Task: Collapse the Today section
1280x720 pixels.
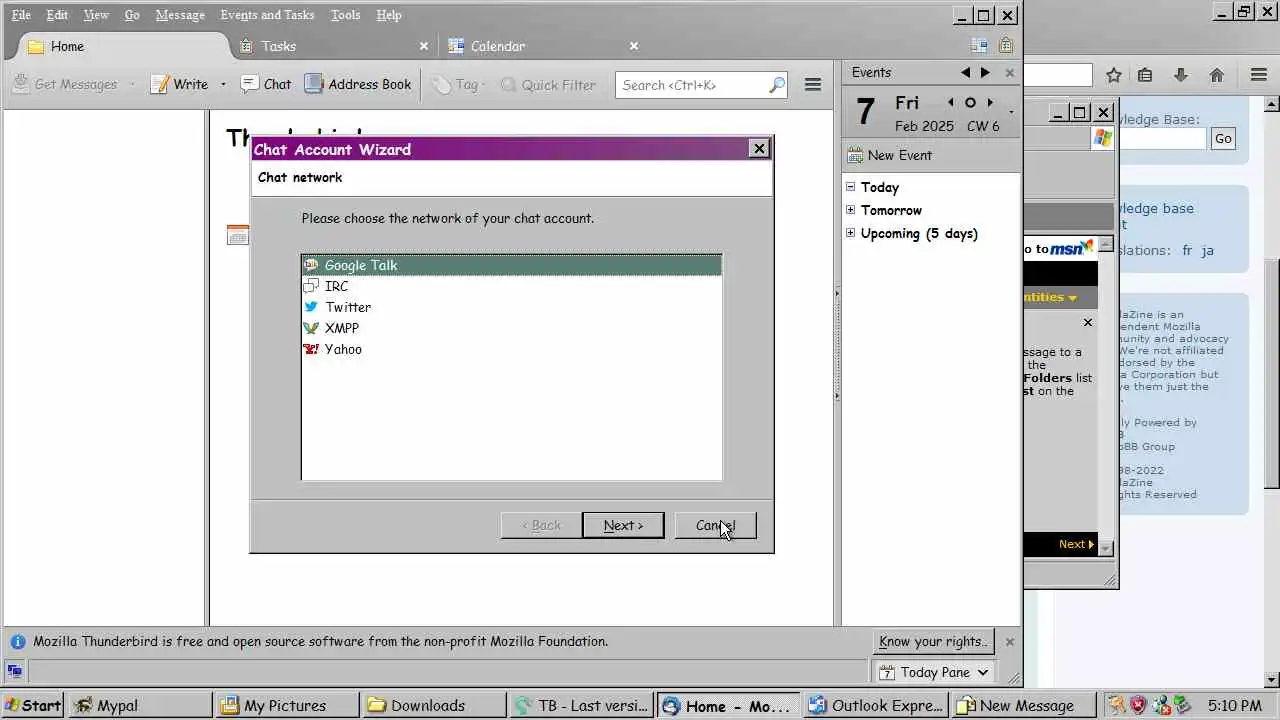Action: point(851,186)
